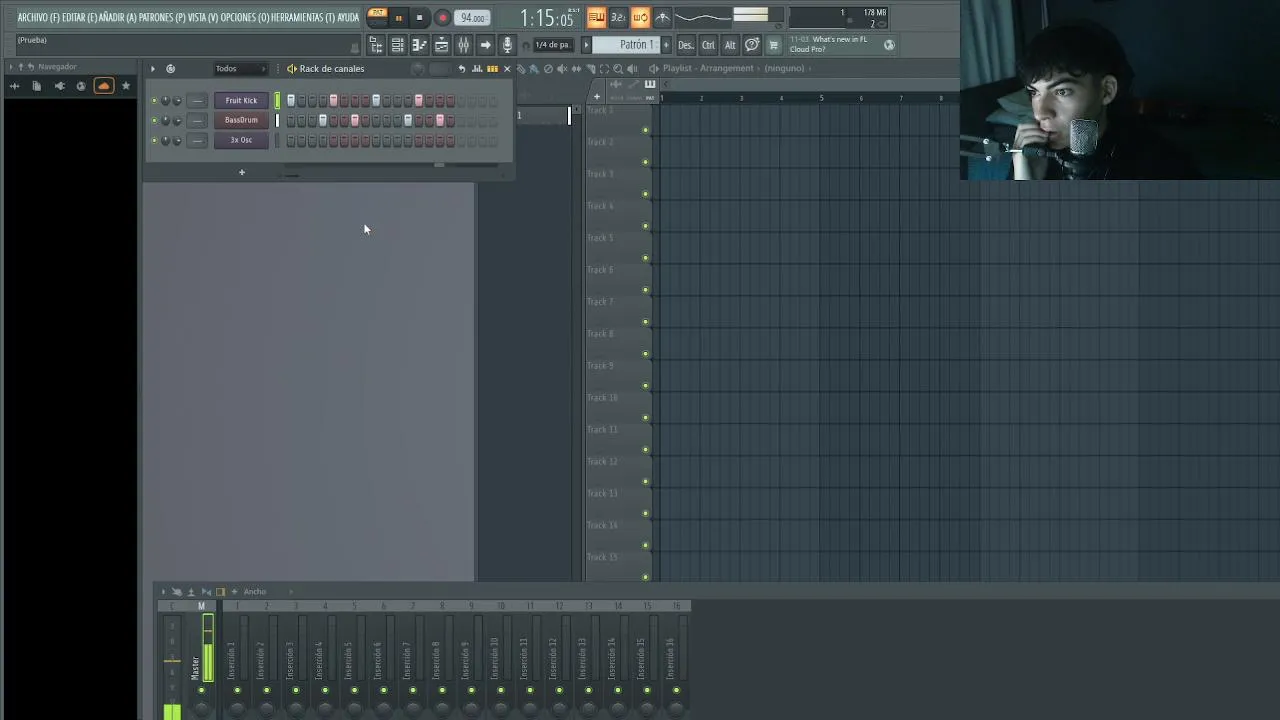Click the globe online news icon

(x=889, y=44)
